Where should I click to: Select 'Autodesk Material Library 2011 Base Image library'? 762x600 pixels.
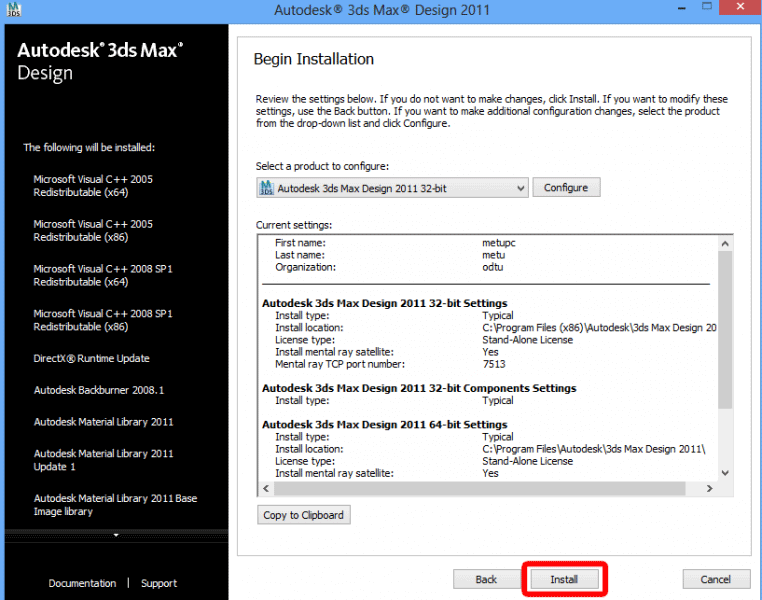[115, 505]
